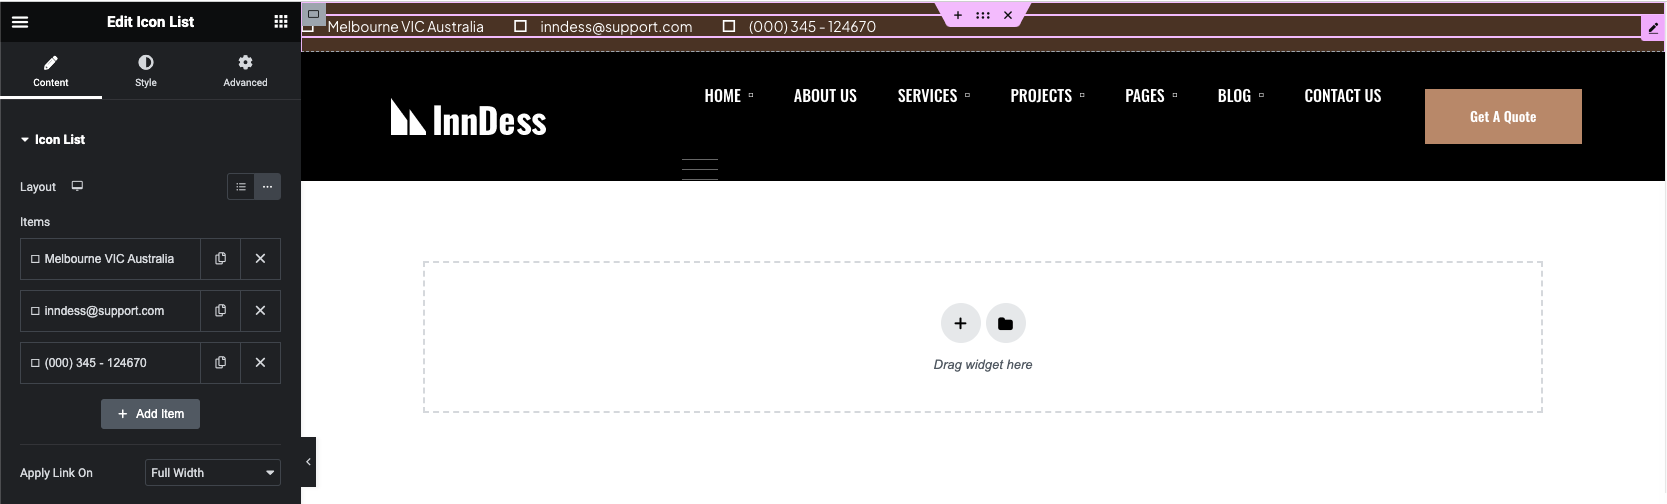Open the Elementor hamburger menu
The image size is (1667, 504).
pos(20,21)
